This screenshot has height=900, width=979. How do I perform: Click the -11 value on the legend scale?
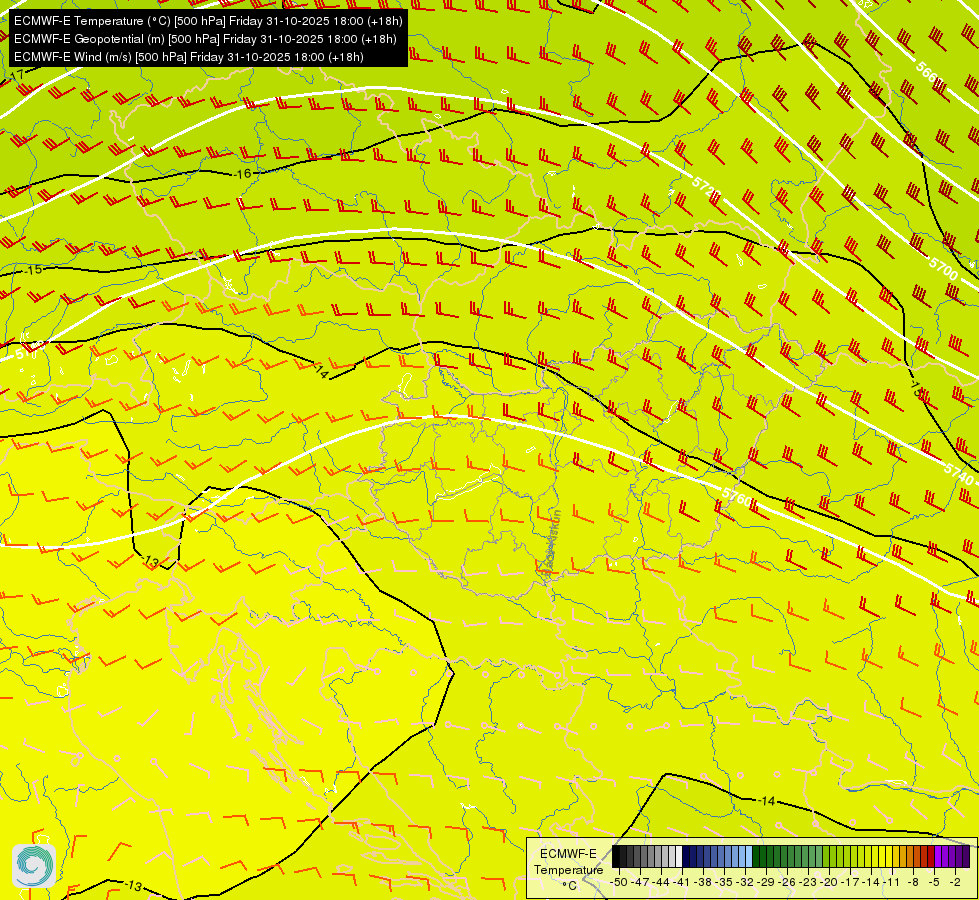[892, 882]
